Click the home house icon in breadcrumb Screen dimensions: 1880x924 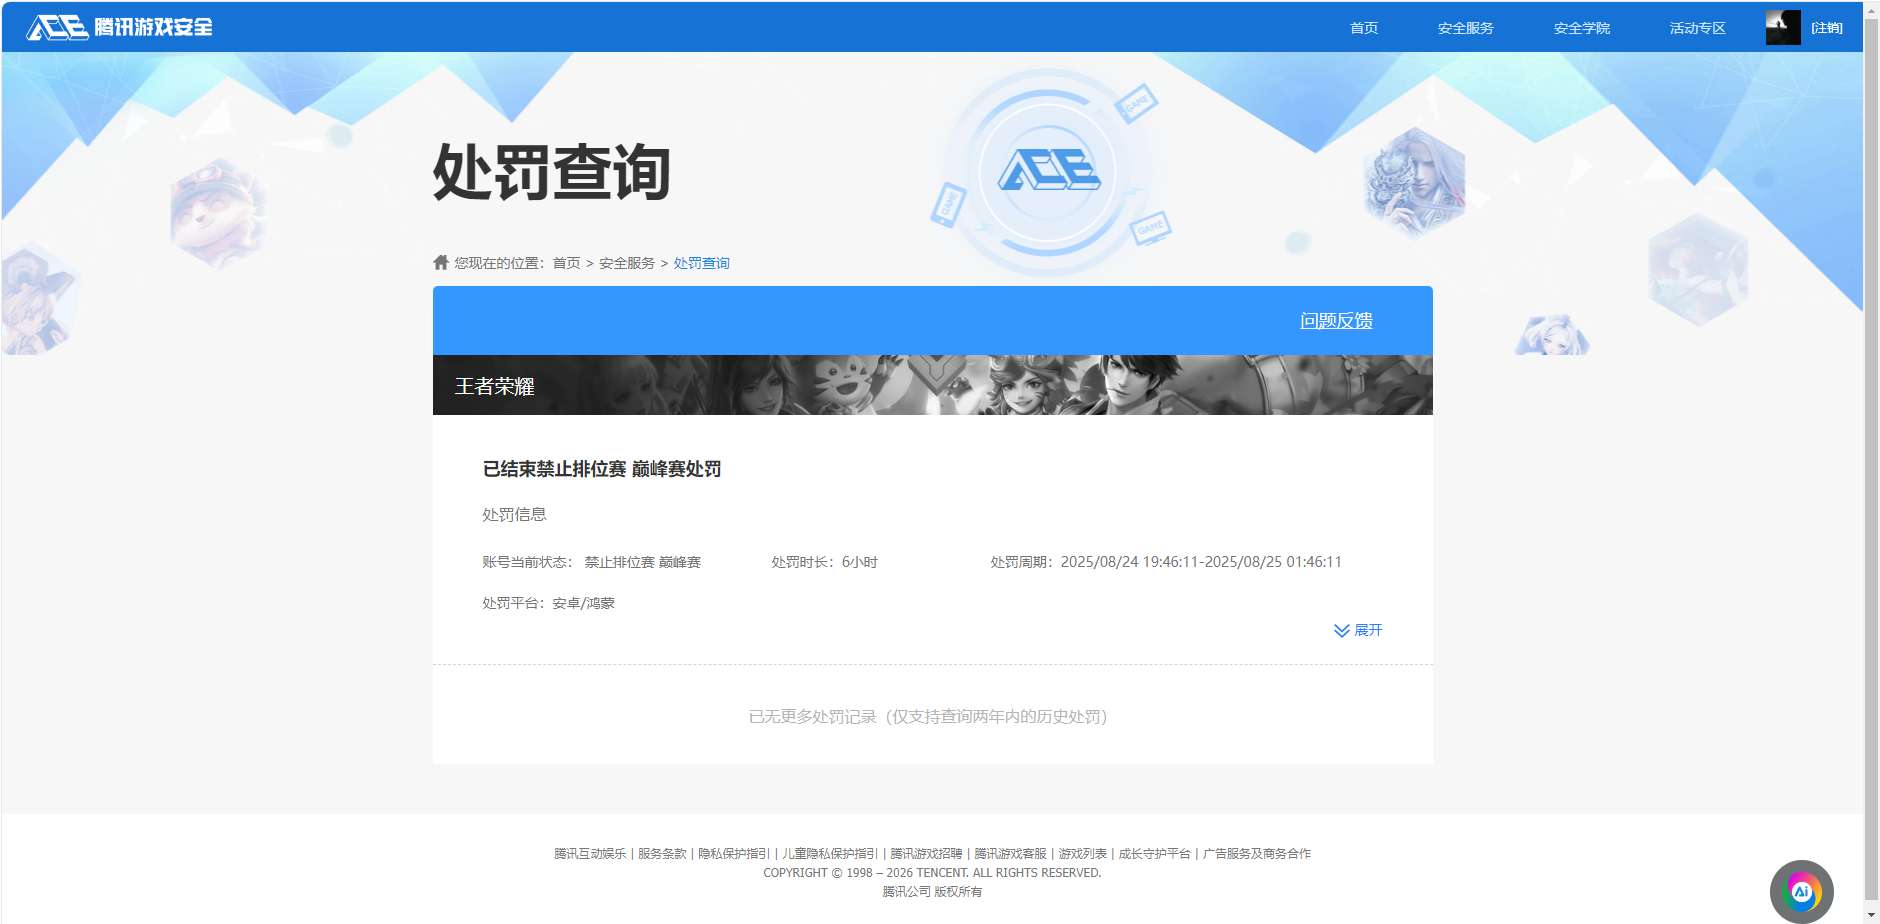(440, 261)
